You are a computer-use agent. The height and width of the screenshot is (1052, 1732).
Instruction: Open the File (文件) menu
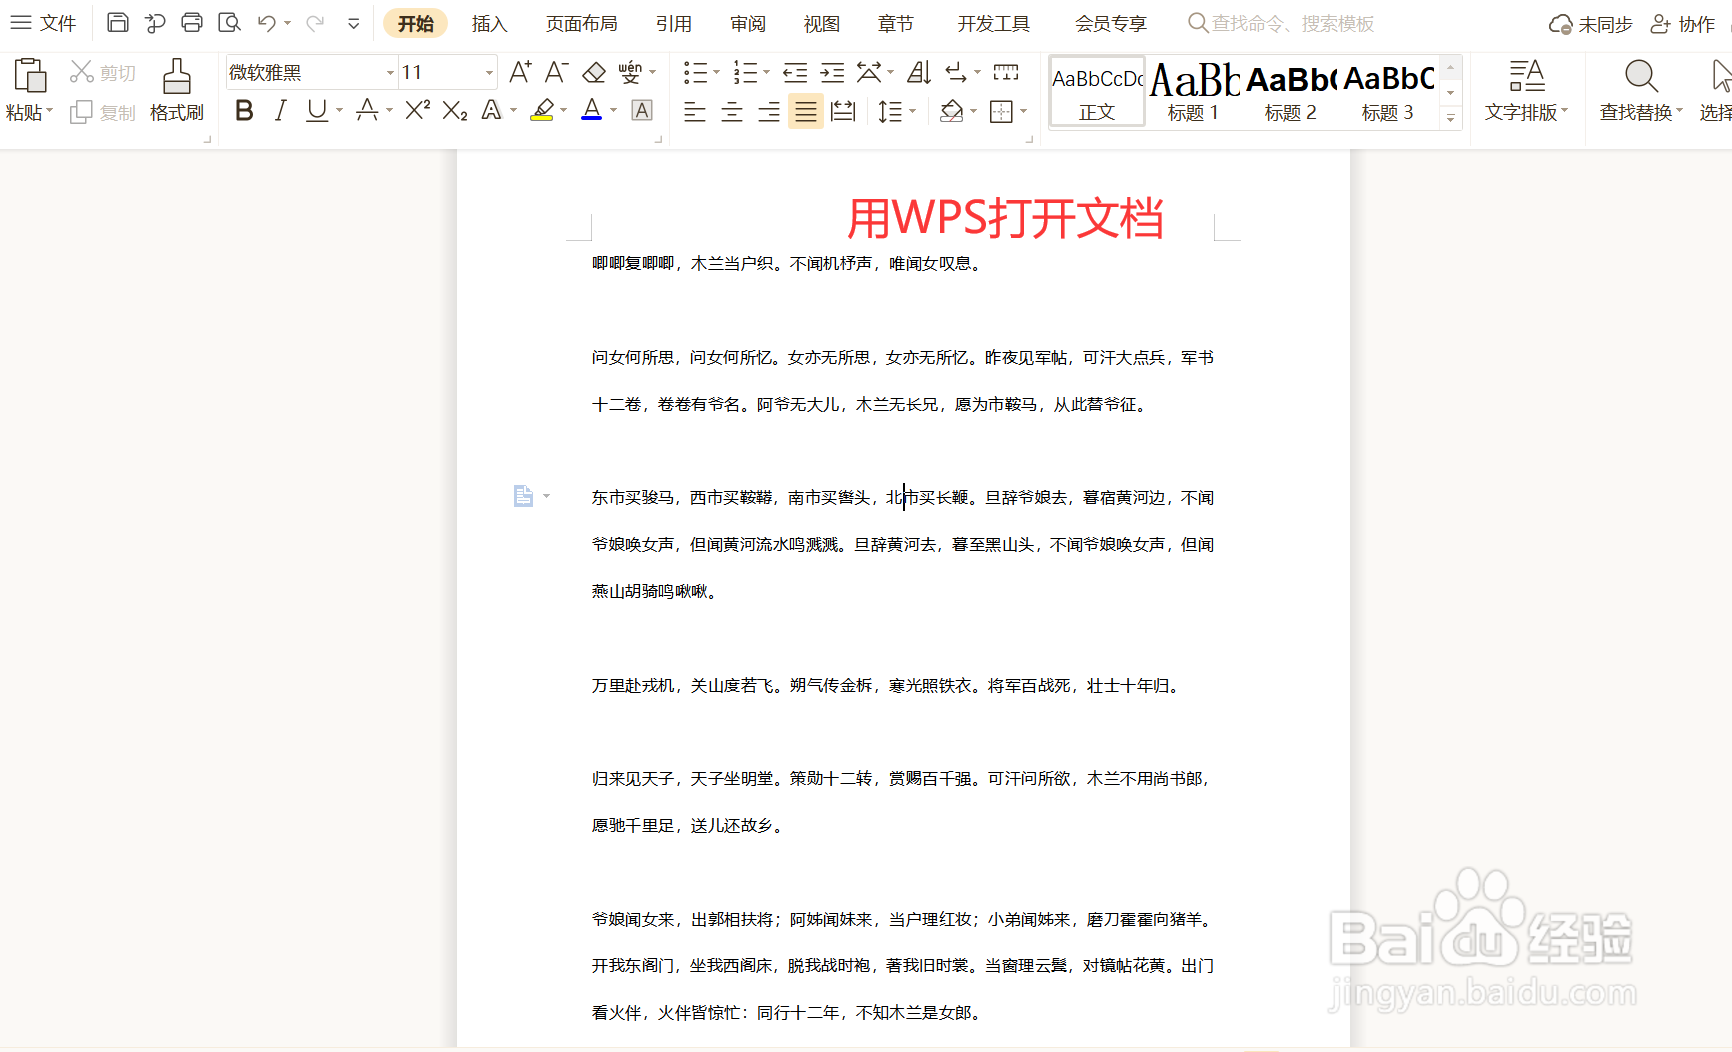(43, 23)
